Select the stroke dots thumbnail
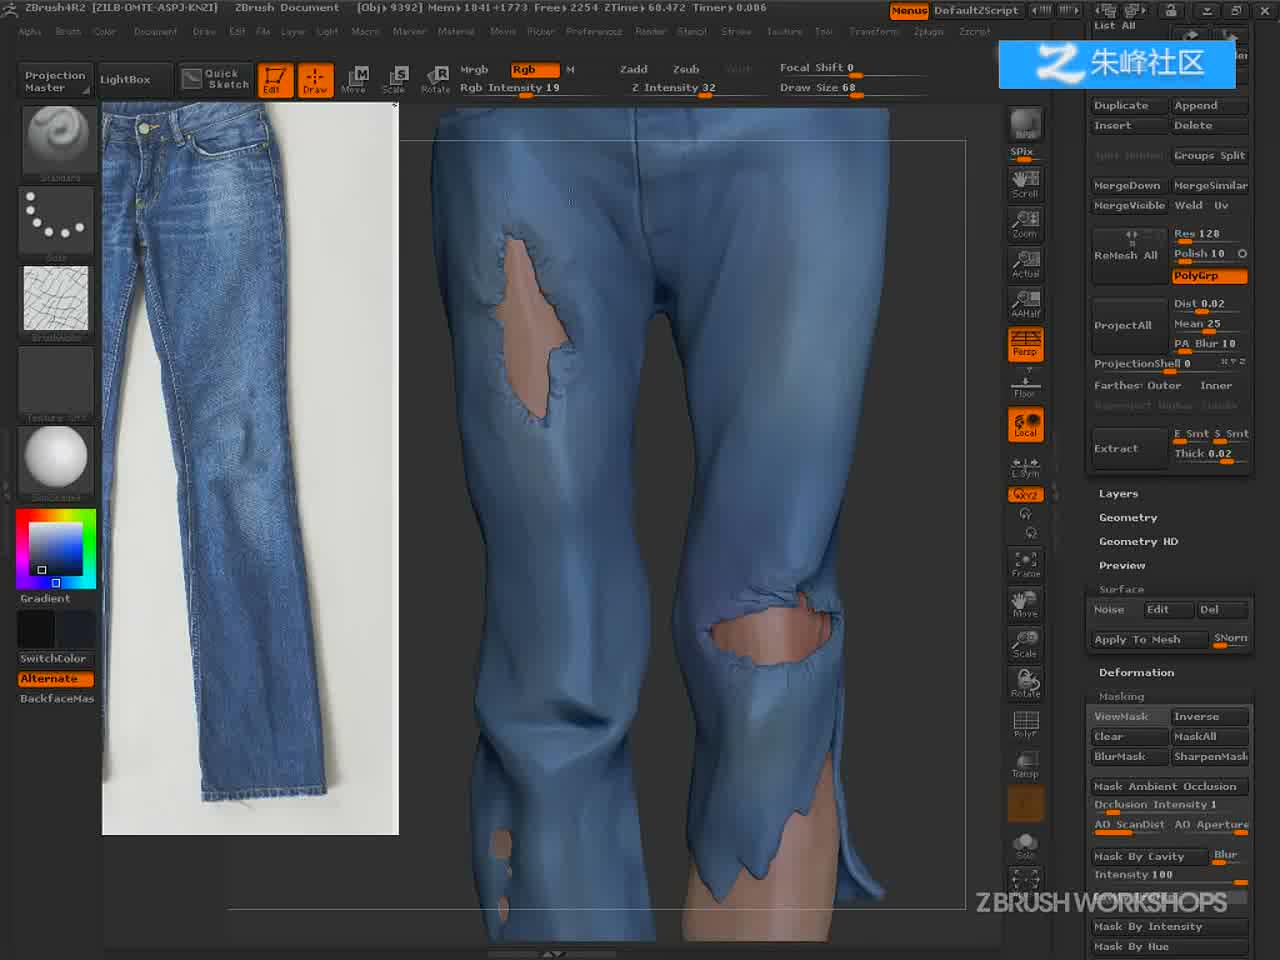Viewport: 1280px width, 960px height. [x=56, y=220]
